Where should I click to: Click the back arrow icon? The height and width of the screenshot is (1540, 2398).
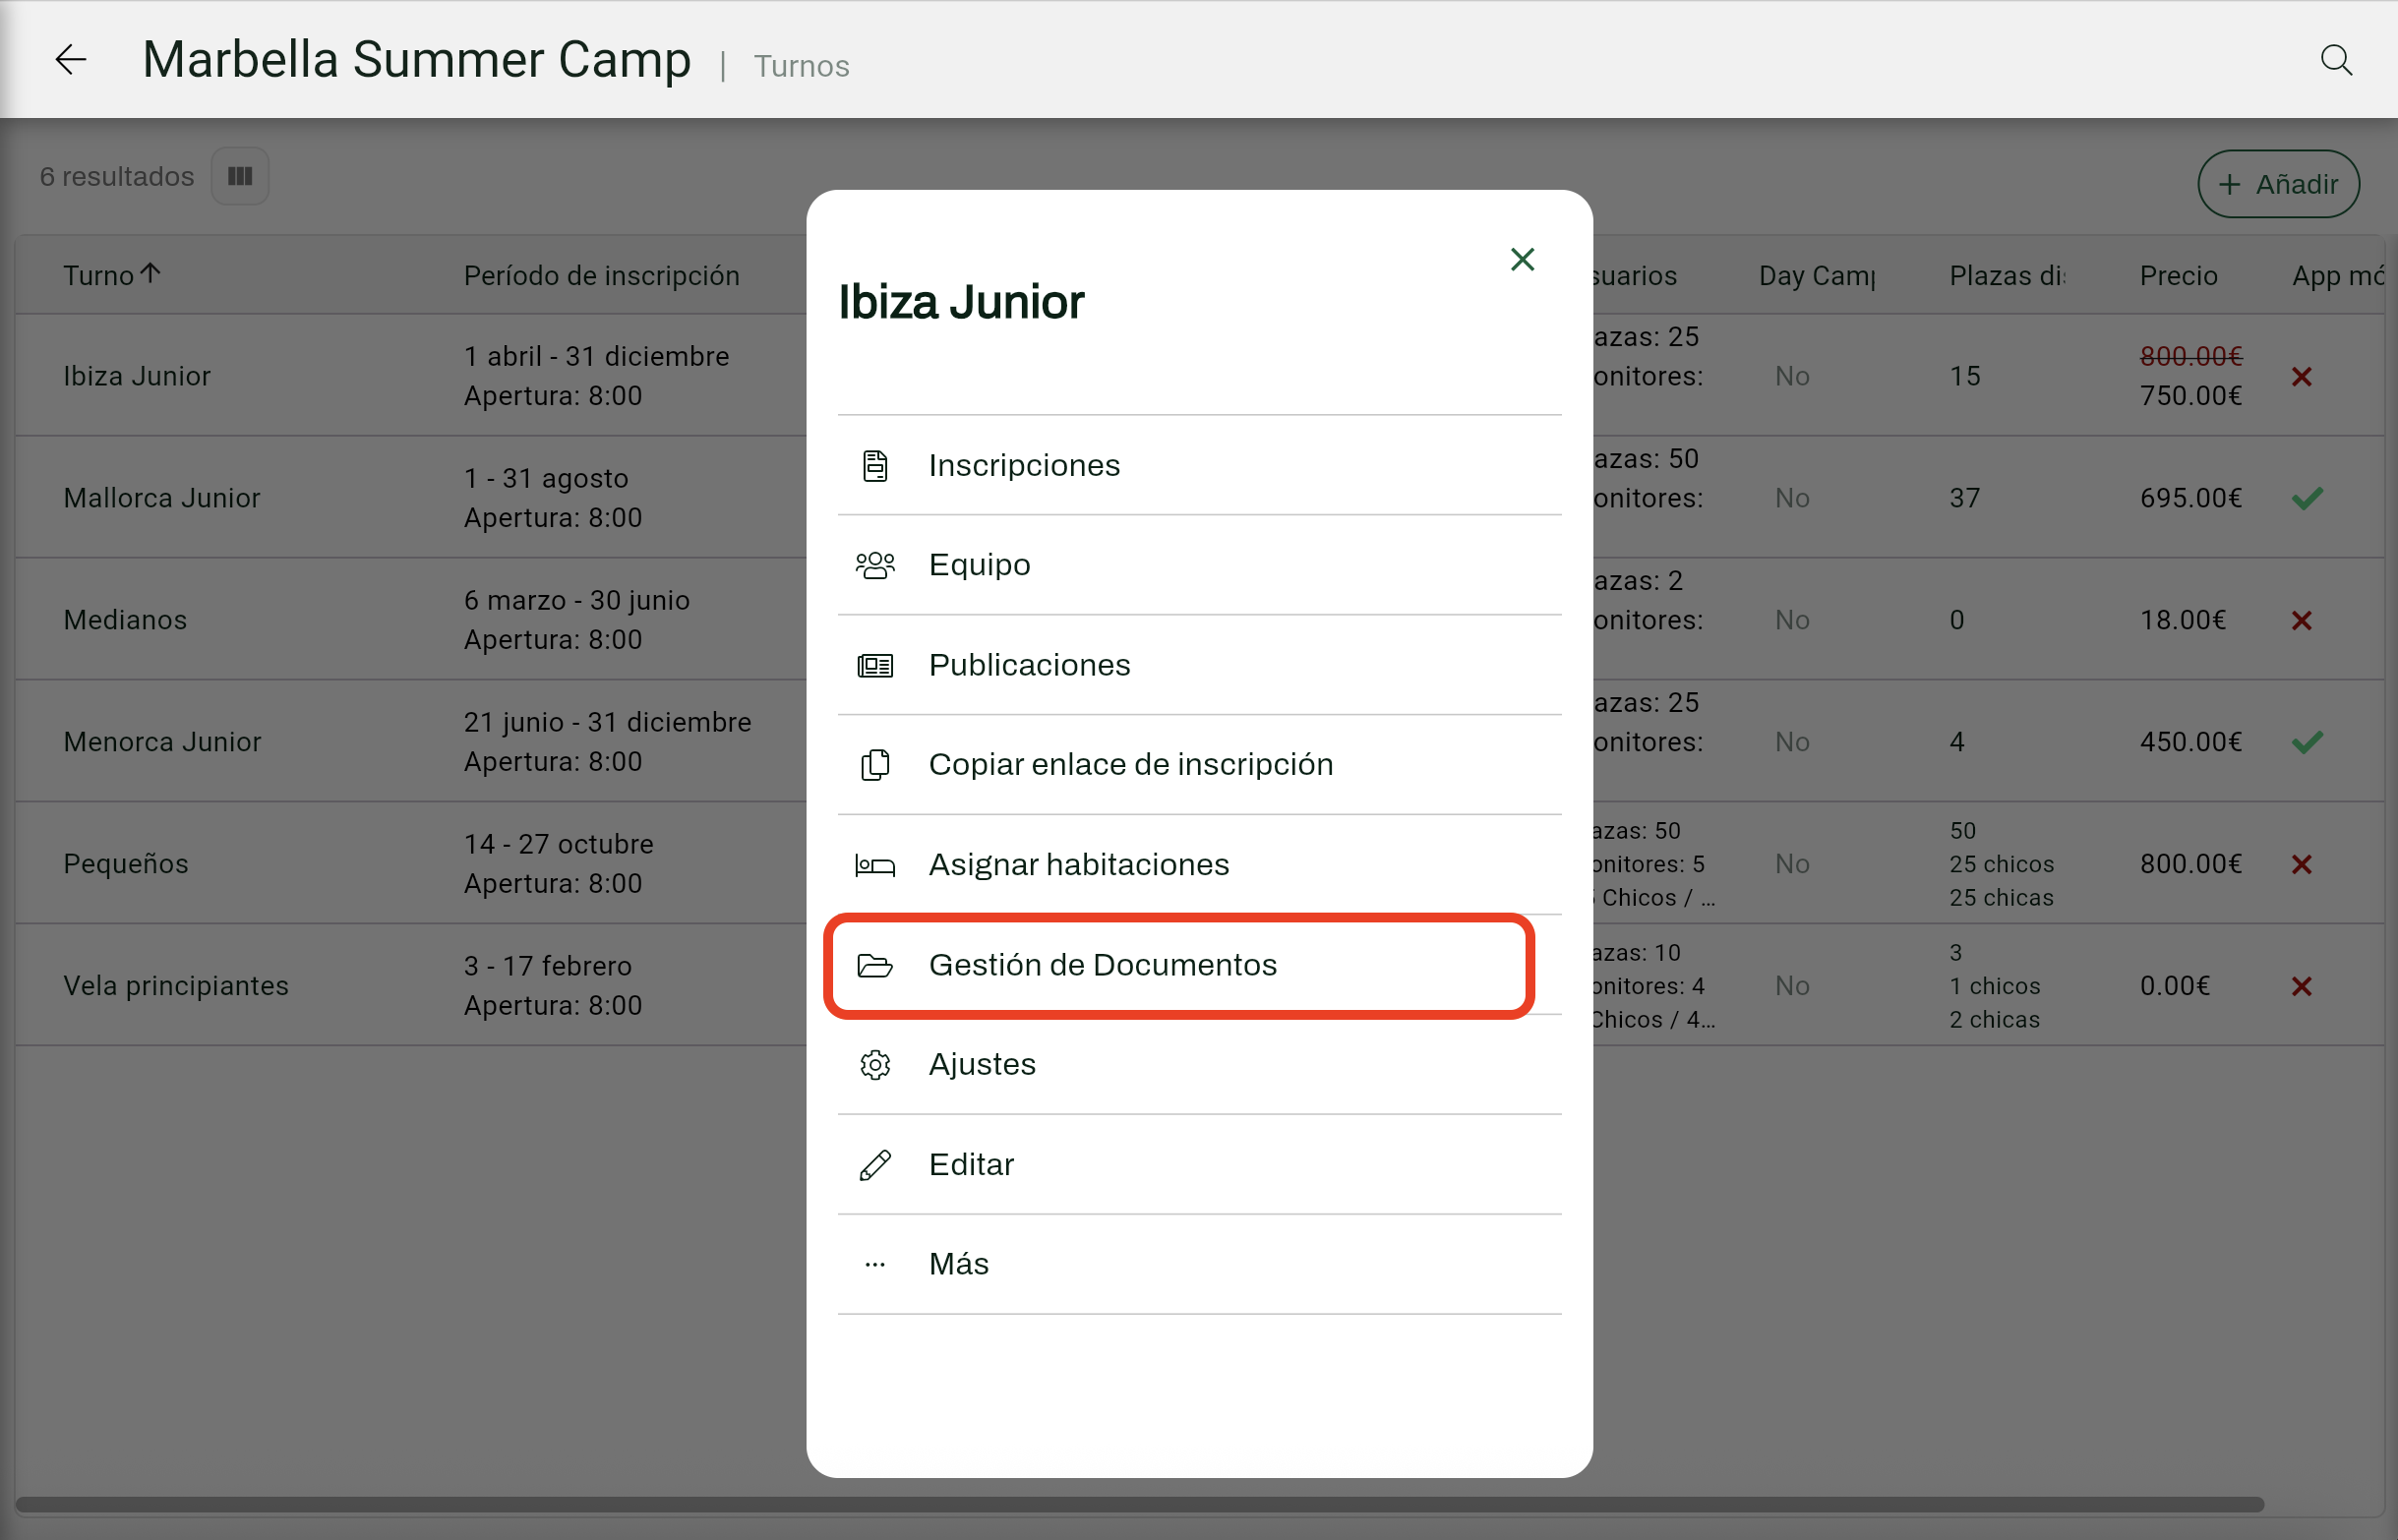click(x=70, y=60)
